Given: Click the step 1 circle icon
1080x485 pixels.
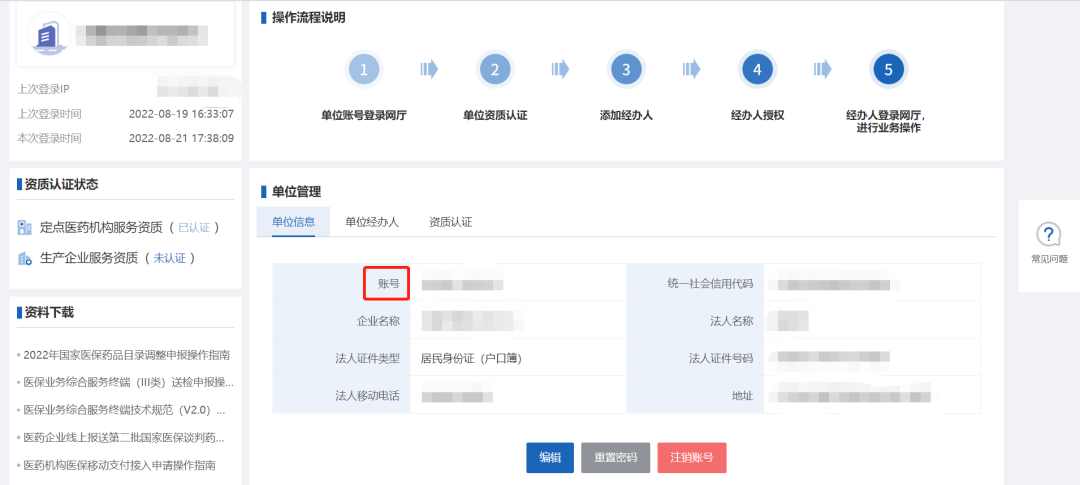Looking at the screenshot, I should pyautogui.click(x=364, y=70).
